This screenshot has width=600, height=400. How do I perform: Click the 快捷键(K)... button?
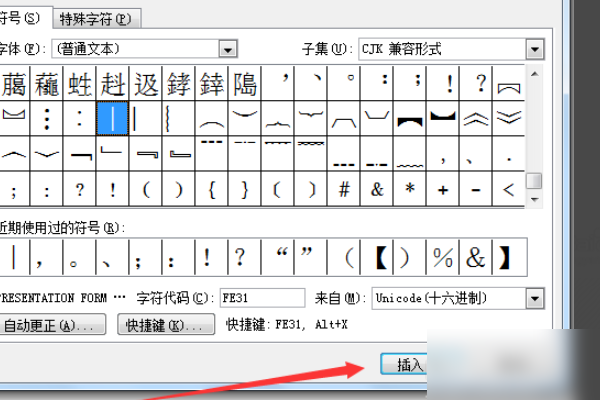(166, 325)
